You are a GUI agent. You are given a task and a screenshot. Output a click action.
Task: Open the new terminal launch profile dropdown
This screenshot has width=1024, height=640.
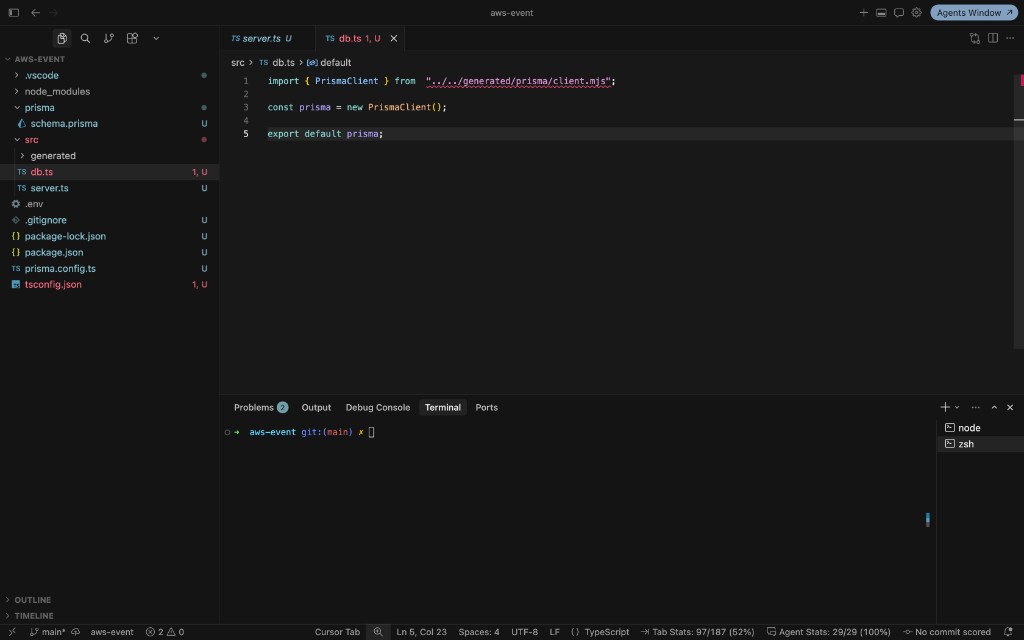pyautogui.click(x=957, y=407)
